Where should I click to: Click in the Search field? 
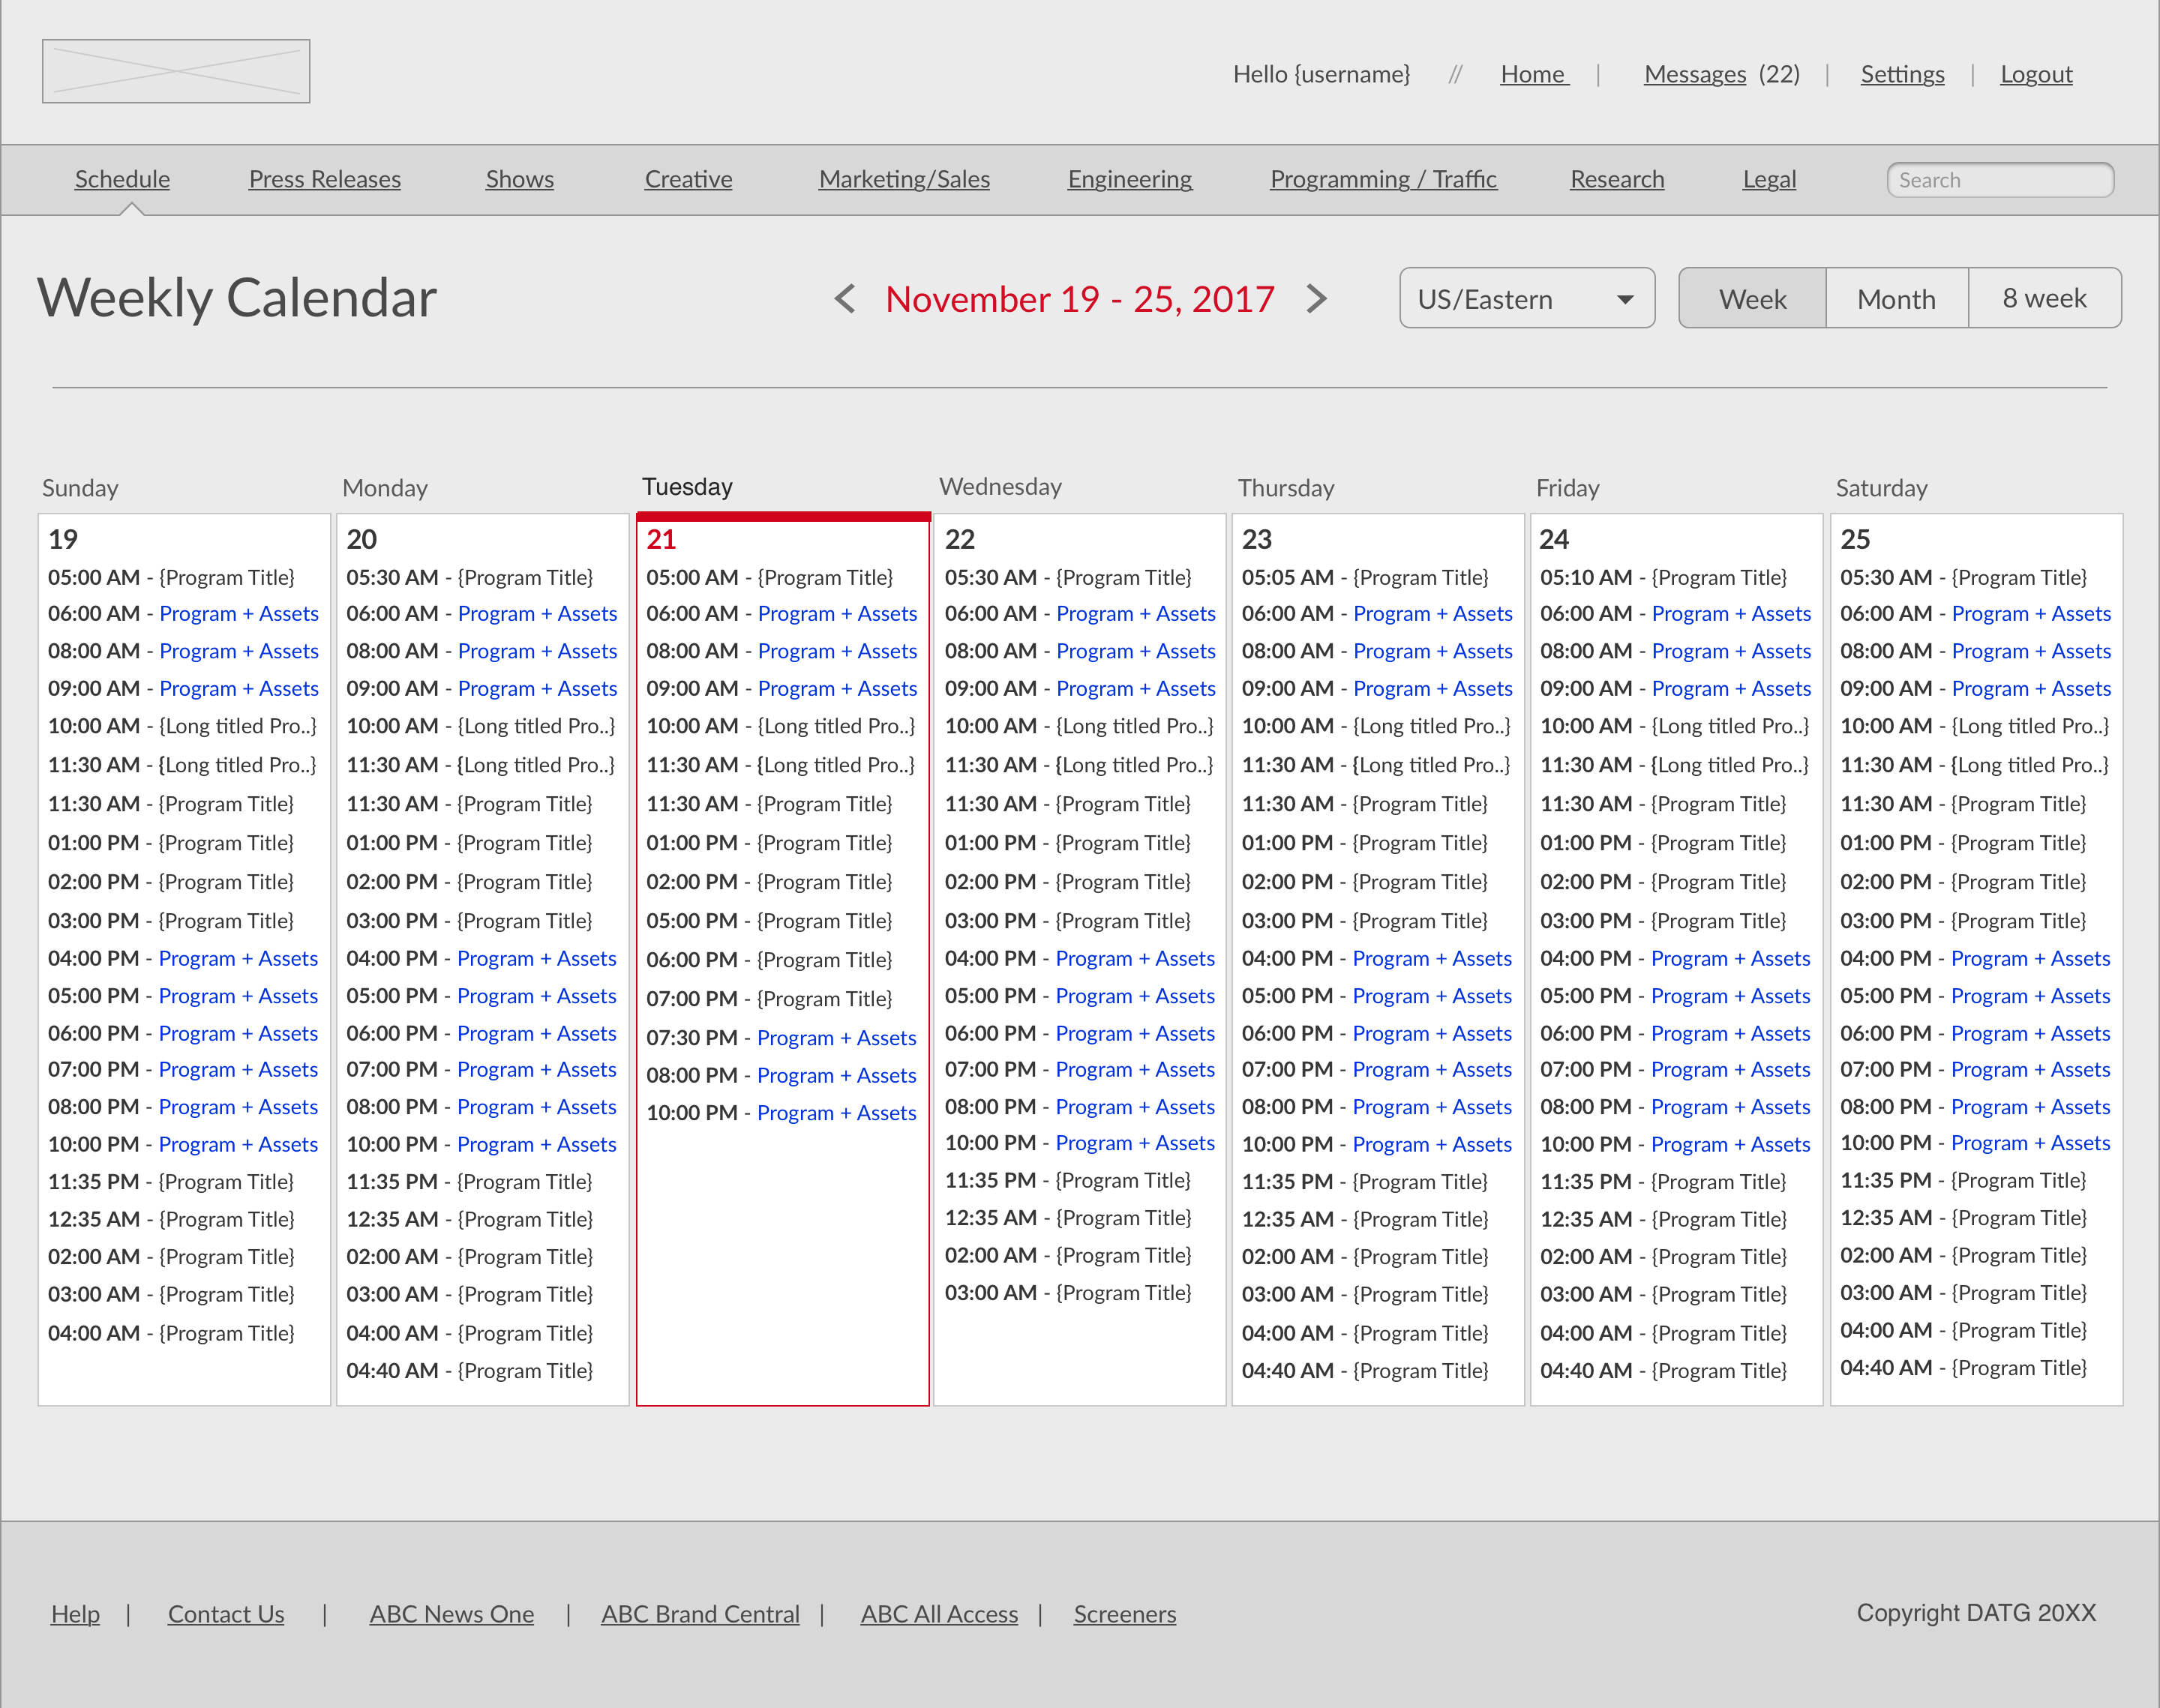coord(2000,180)
